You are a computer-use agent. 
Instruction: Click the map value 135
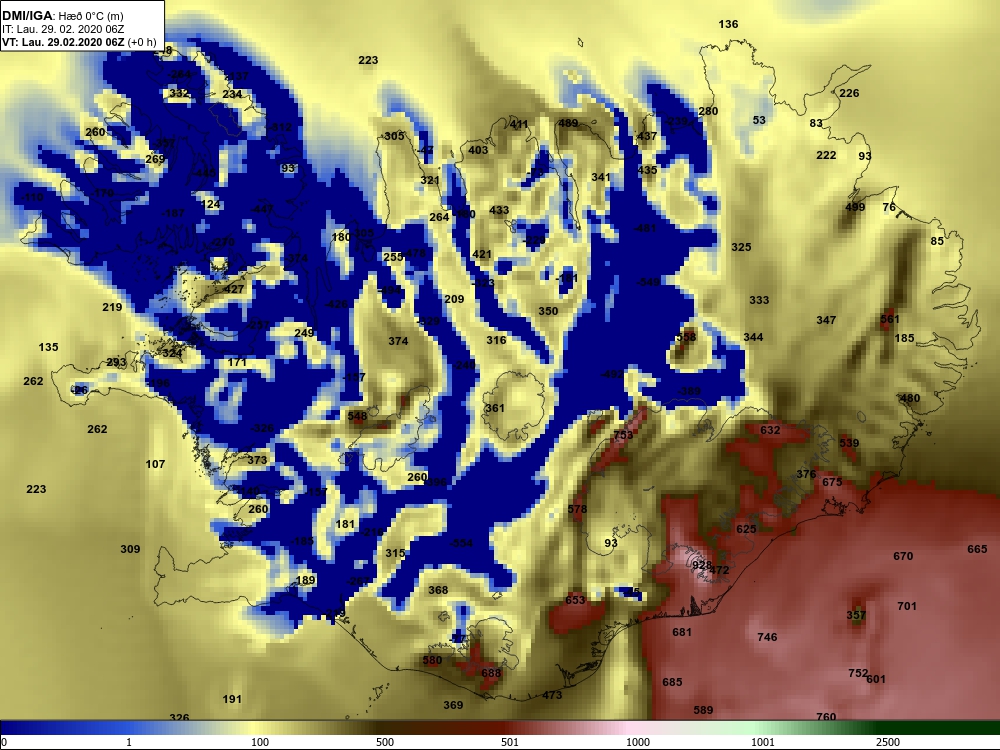coord(48,347)
